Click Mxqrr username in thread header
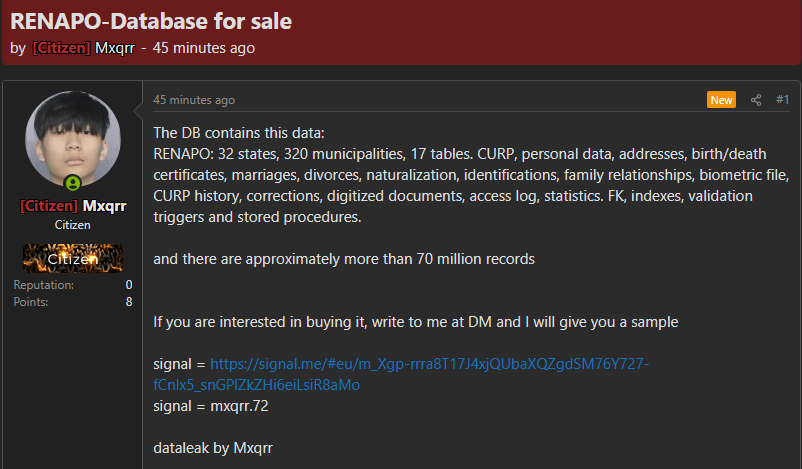This screenshot has height=469, width=802. (x=115, y=48)
